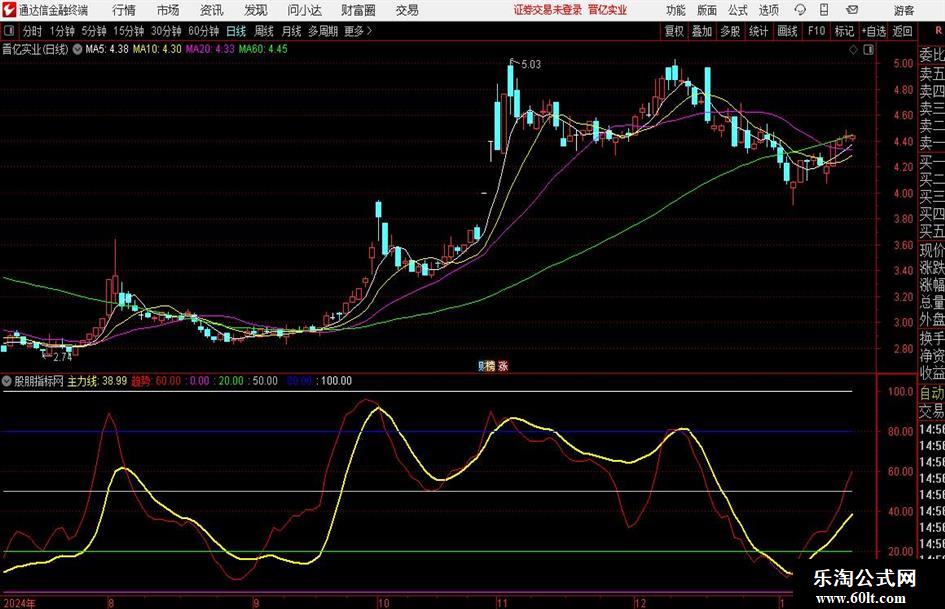Switch to the 15分钟 period
Viewport: 945px width, 609px height.
click(129, 31)
